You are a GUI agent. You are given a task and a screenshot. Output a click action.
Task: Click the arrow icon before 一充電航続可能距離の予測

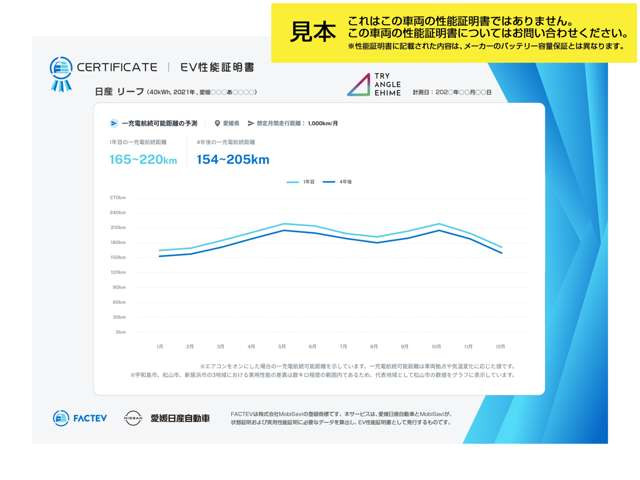click(112, 123)
